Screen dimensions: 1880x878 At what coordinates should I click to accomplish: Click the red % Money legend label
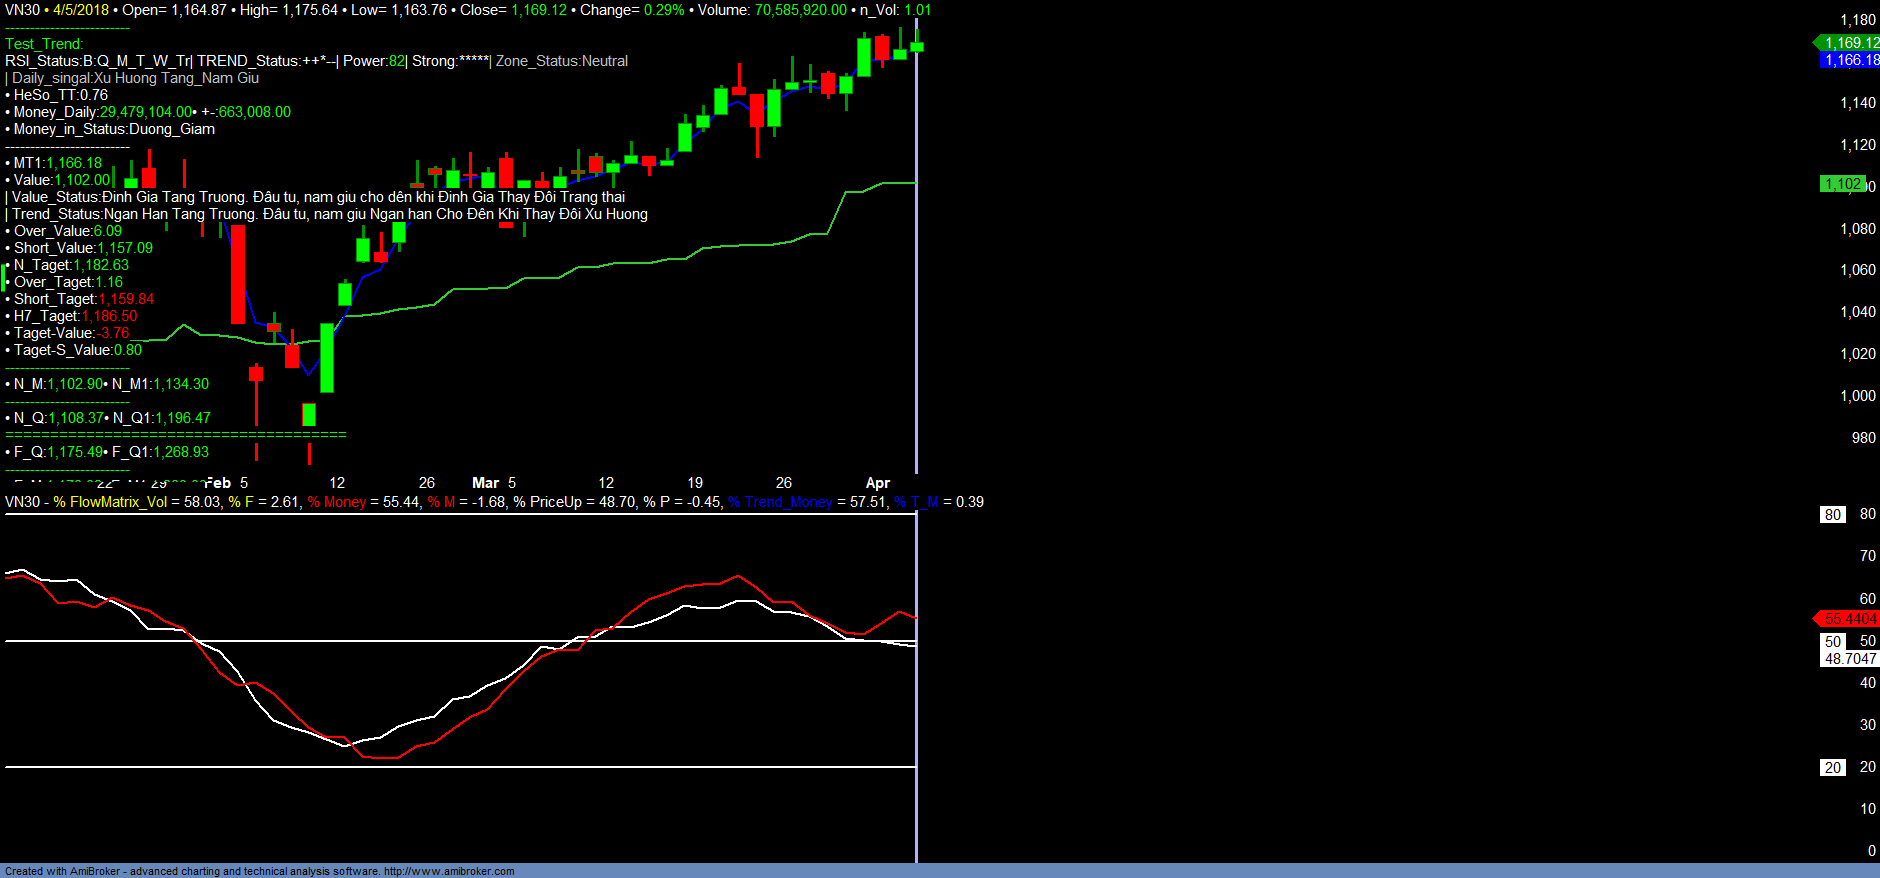click(337, 502)
